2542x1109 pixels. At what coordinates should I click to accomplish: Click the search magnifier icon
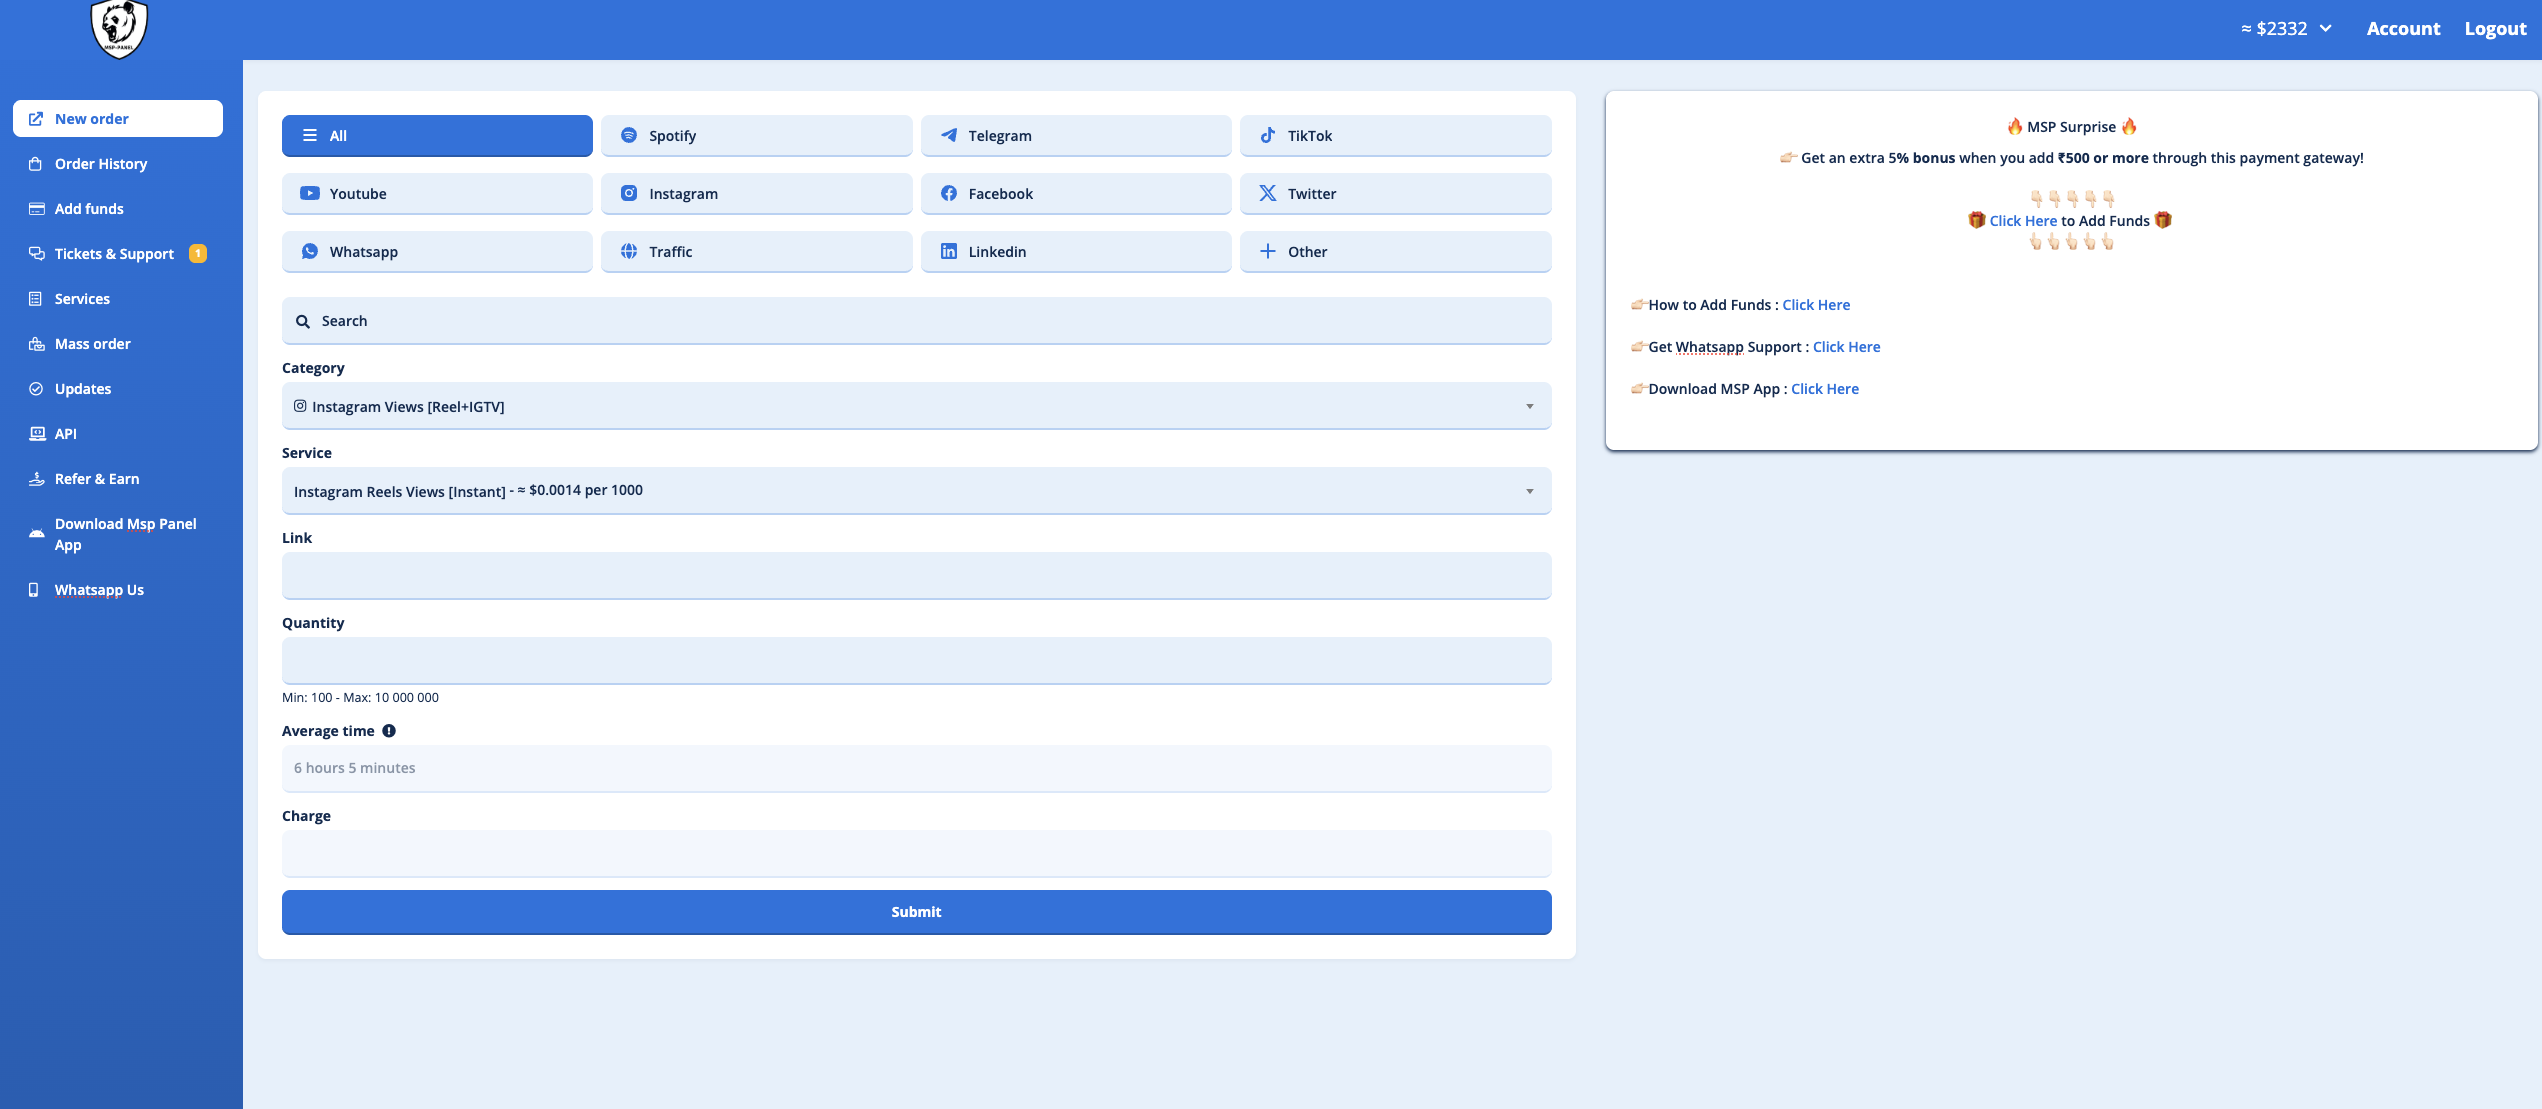pos(303,321)
